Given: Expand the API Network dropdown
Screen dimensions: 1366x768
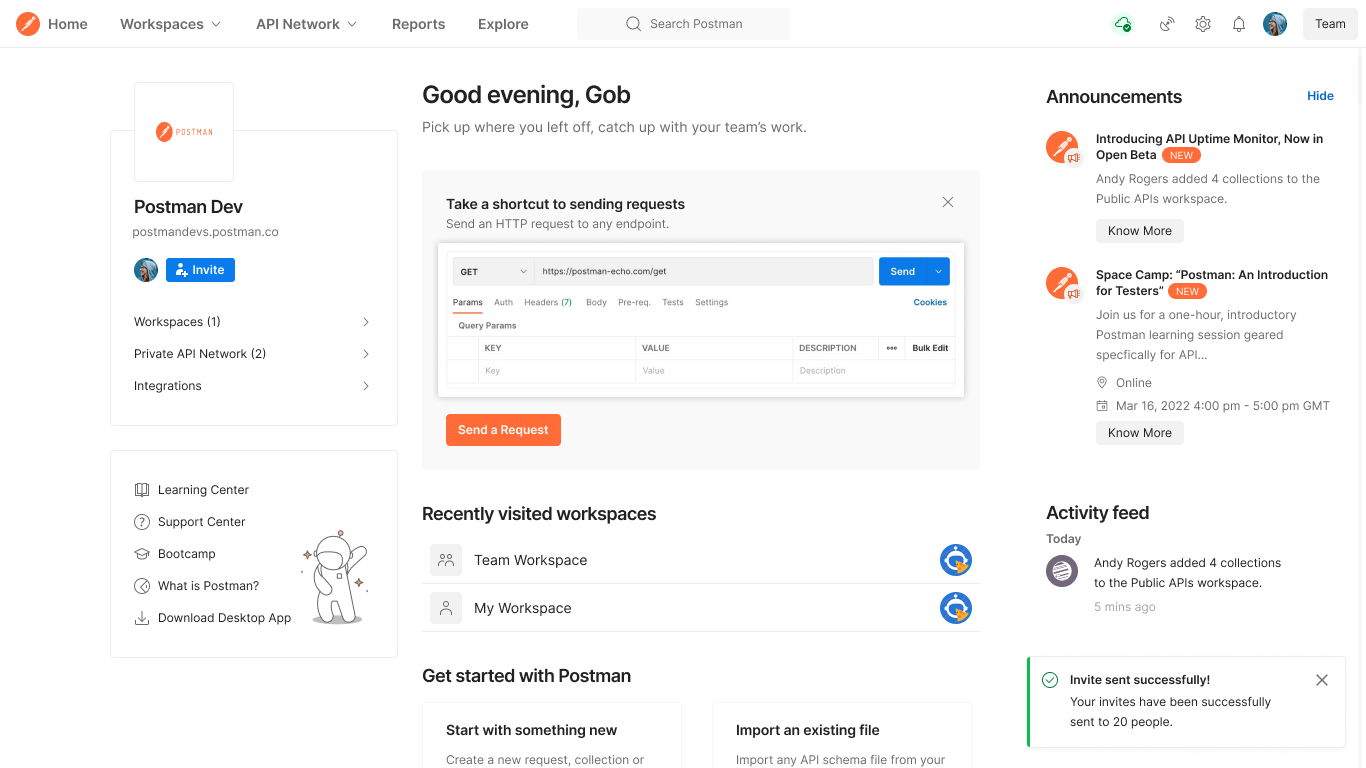Looking at the screenshot, I should coord(306,24).
